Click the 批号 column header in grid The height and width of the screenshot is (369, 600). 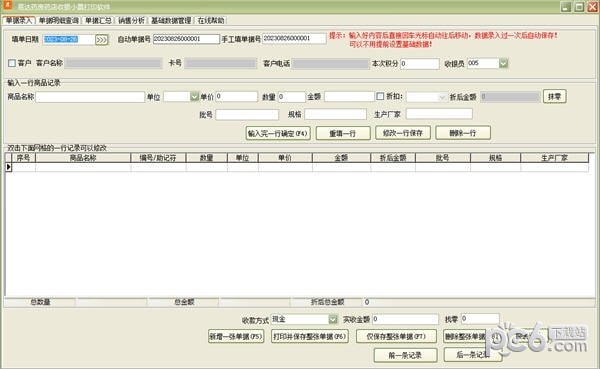pos(443,158)
